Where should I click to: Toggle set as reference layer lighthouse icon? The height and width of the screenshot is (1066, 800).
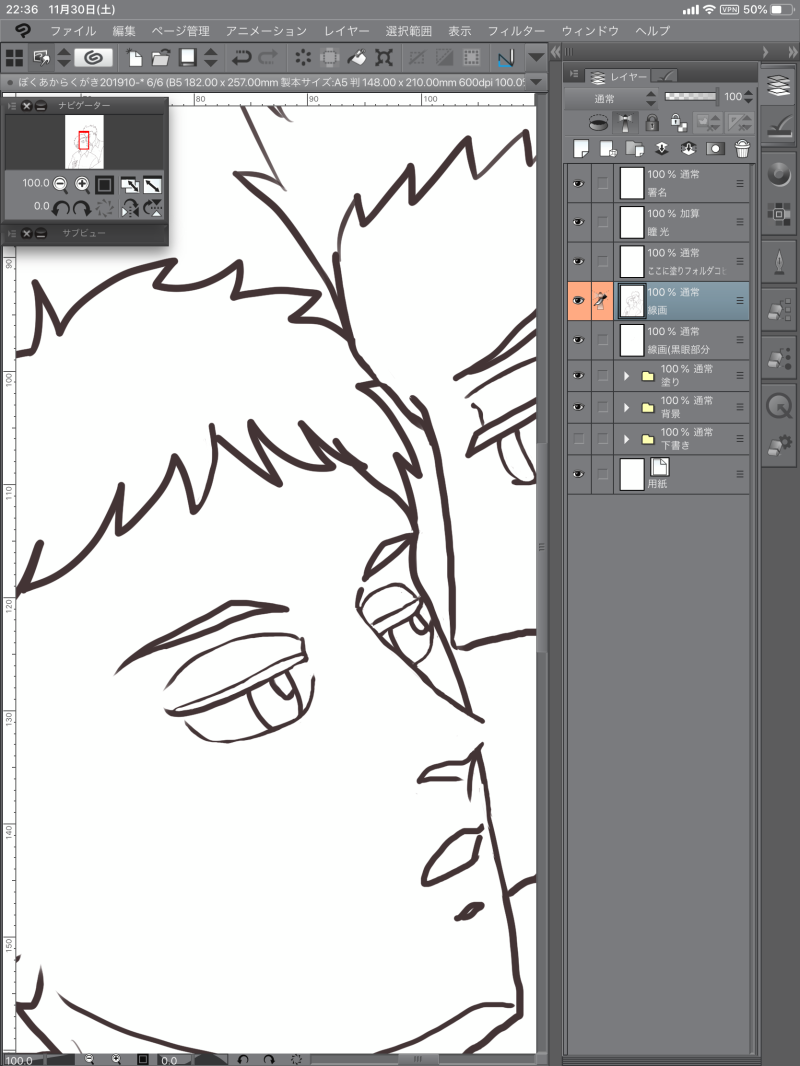pos(625,122)
